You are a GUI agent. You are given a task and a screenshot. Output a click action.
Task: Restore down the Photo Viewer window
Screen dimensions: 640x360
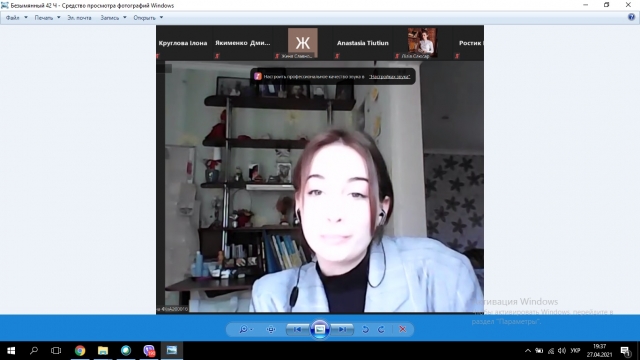(607, 5)
